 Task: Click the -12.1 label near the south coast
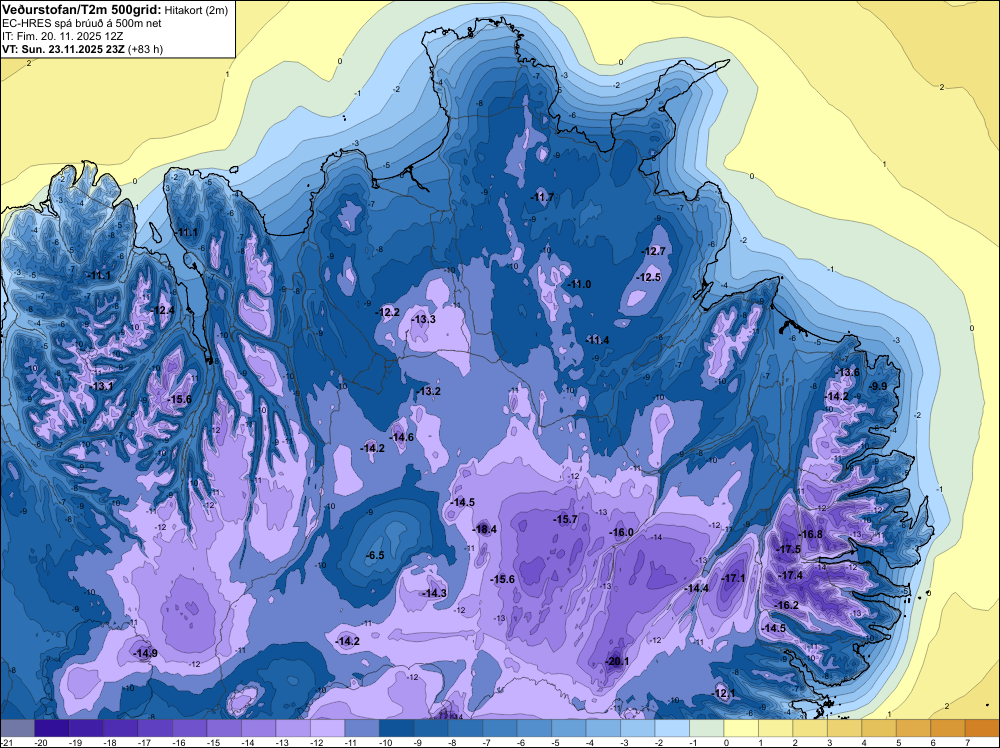pyautogui.click(x=724, y=693)
